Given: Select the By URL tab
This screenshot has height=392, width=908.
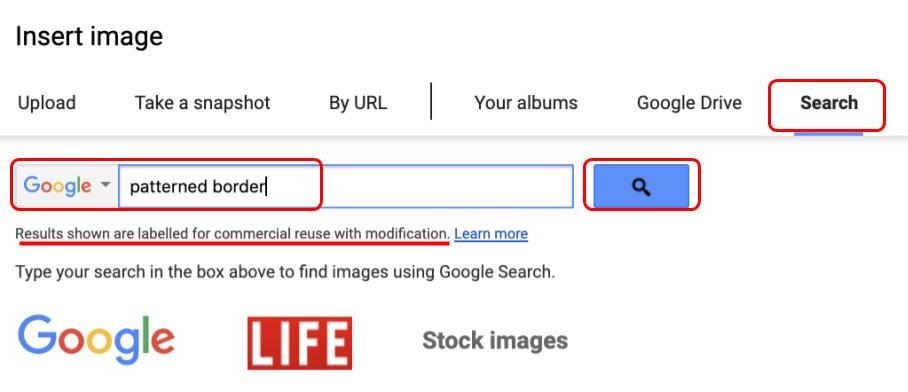Looking at the screenshot, I should [358, 103].
